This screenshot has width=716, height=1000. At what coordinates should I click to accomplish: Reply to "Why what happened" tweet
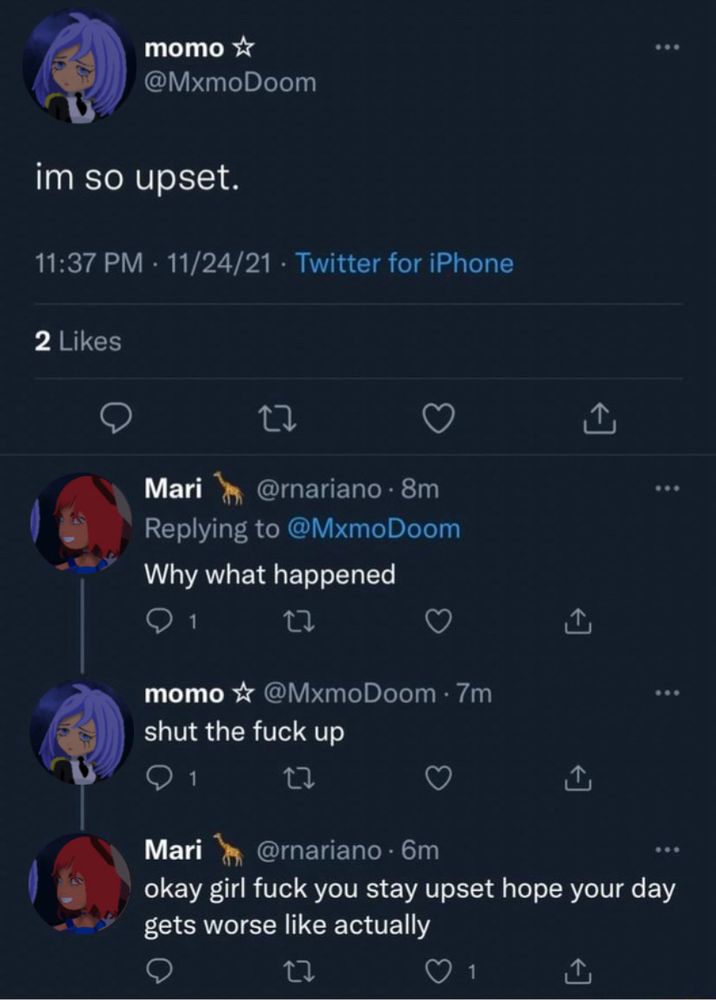[x=158, y=620]
